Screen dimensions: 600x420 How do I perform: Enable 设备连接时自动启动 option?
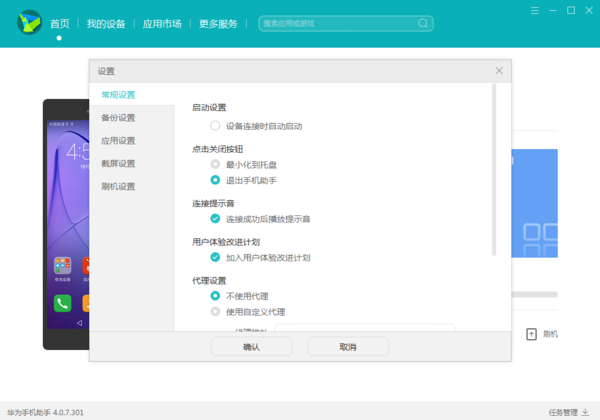pyautogui.click(x=215, y=126)
